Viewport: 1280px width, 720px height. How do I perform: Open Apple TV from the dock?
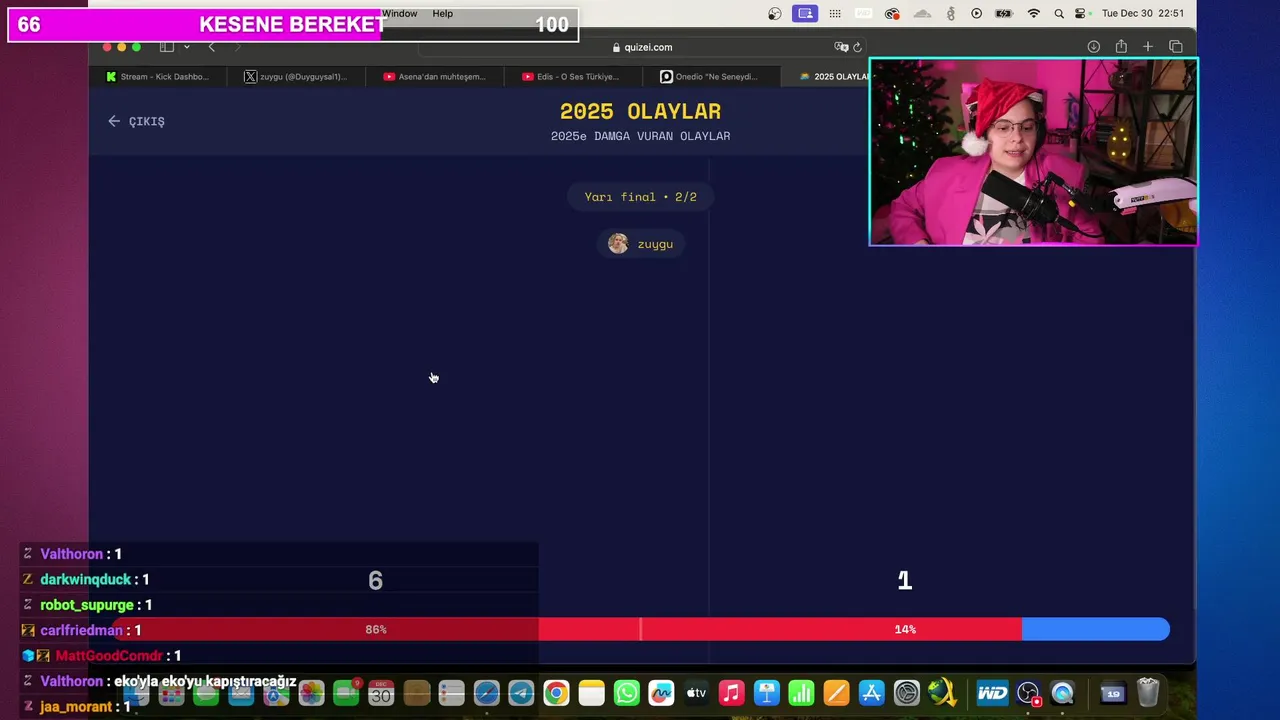(696, 693)
